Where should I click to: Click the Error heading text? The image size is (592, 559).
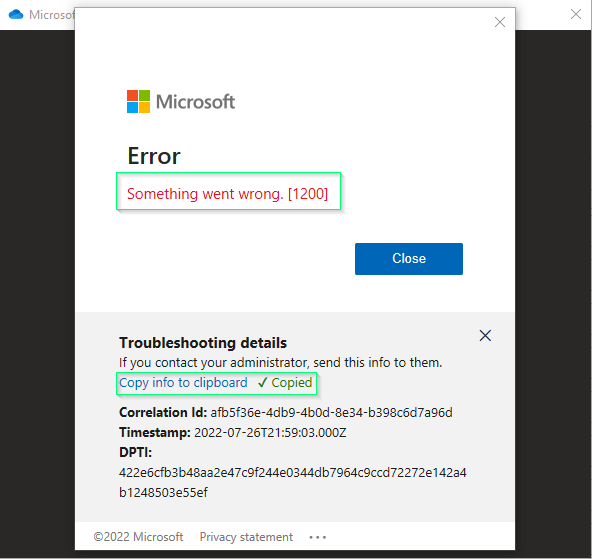pos(154,156)
